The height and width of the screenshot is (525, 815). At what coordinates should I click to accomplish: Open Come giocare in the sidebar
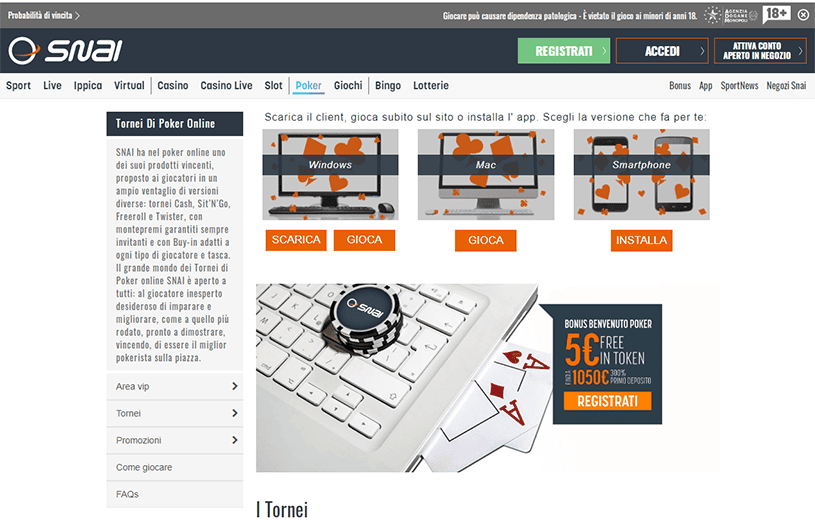coord(175,467)
